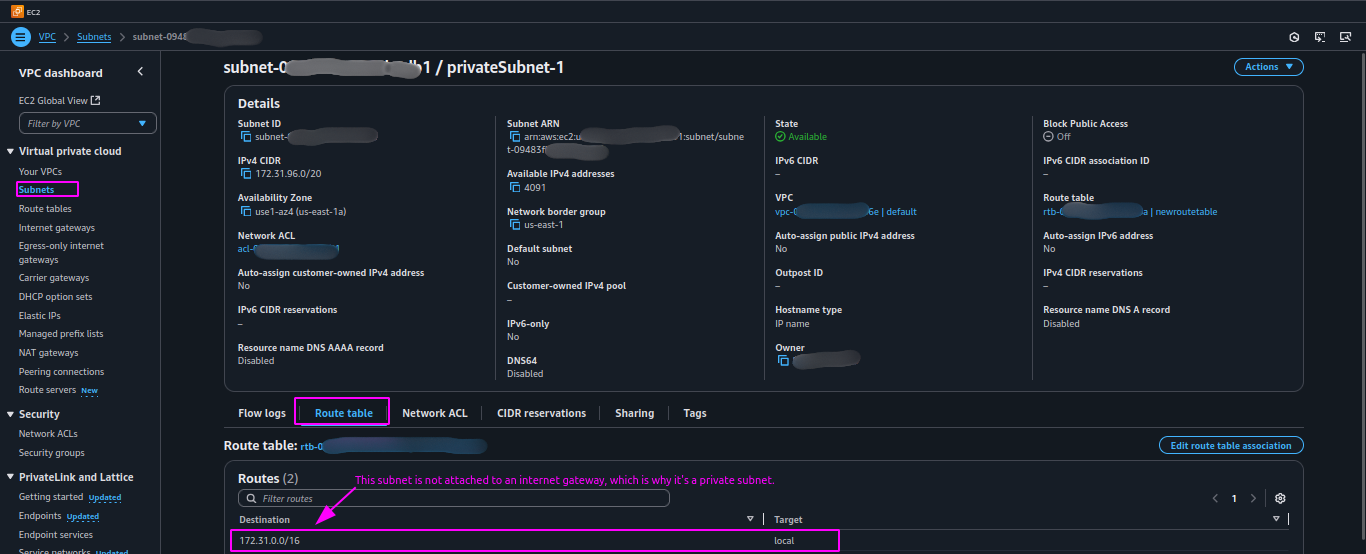1366x554 pixels.
Task: Open the Filter by VPC dropdown
Action: (x=88, y=123)
